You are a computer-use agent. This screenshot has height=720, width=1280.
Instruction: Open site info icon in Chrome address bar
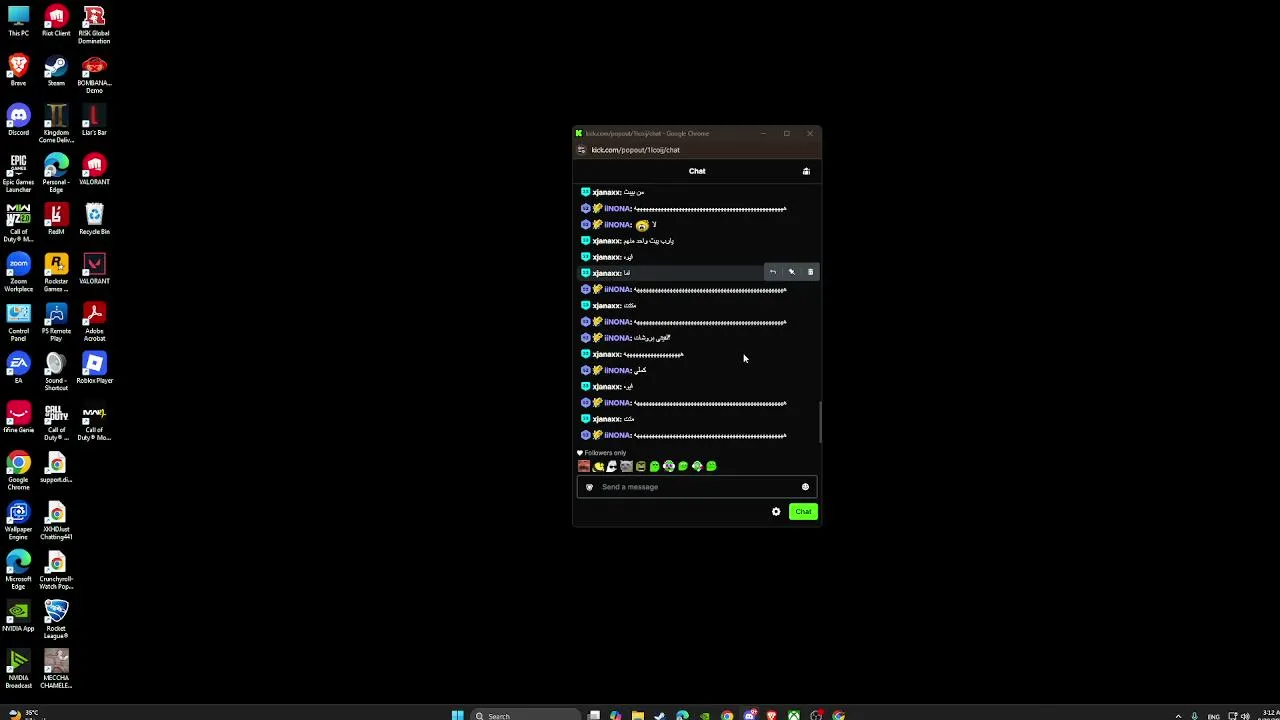[x=581, y=150]
